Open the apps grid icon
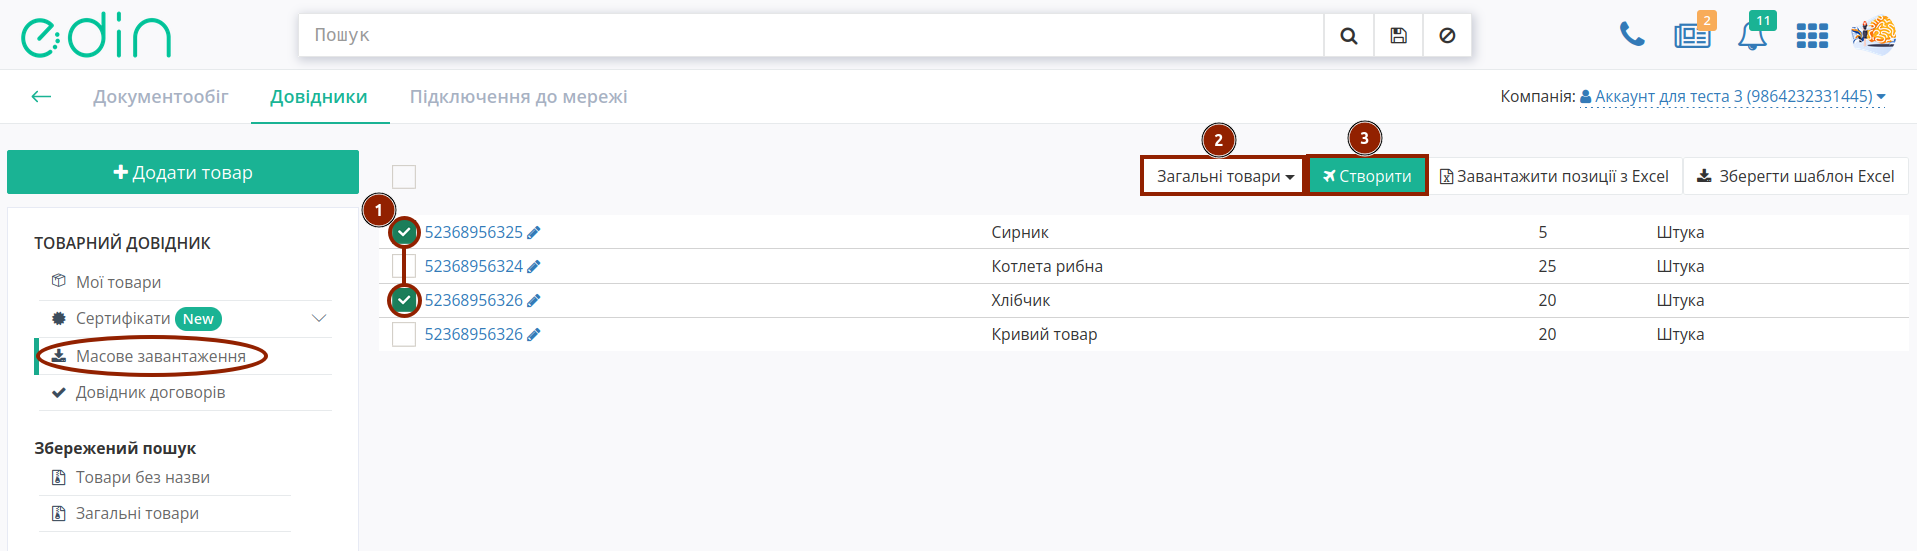 (1811, 36)
